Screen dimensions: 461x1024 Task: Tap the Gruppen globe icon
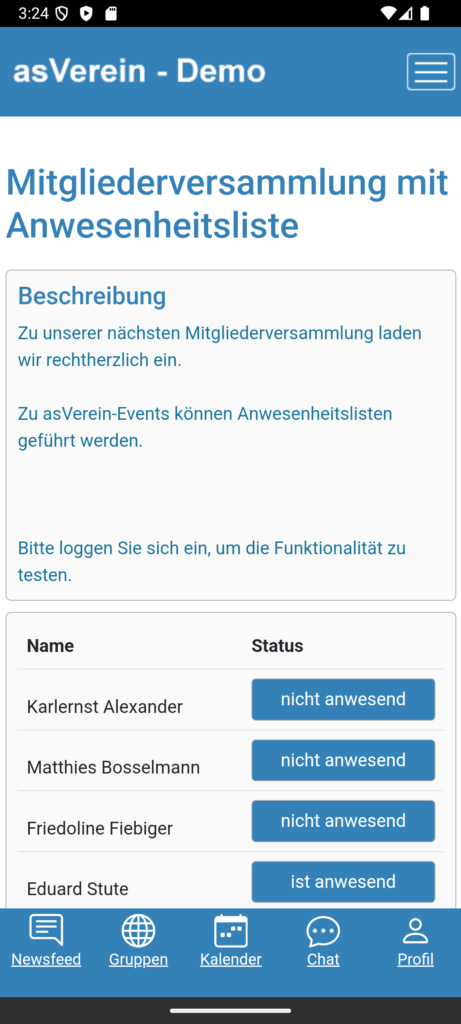138,931
